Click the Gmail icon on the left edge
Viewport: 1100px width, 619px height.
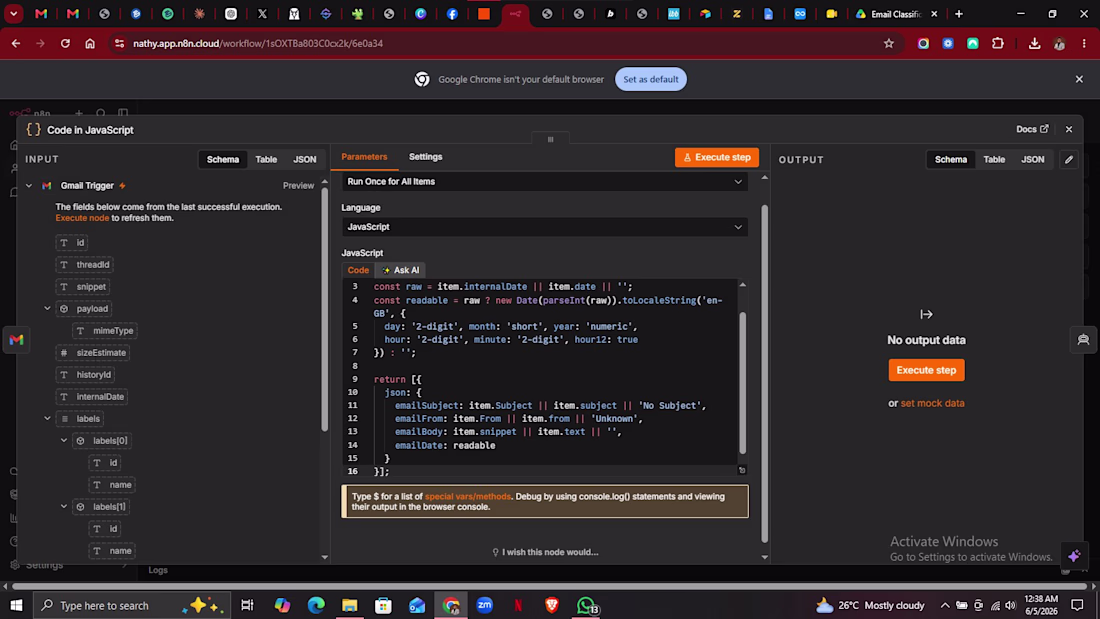[16, 340]
